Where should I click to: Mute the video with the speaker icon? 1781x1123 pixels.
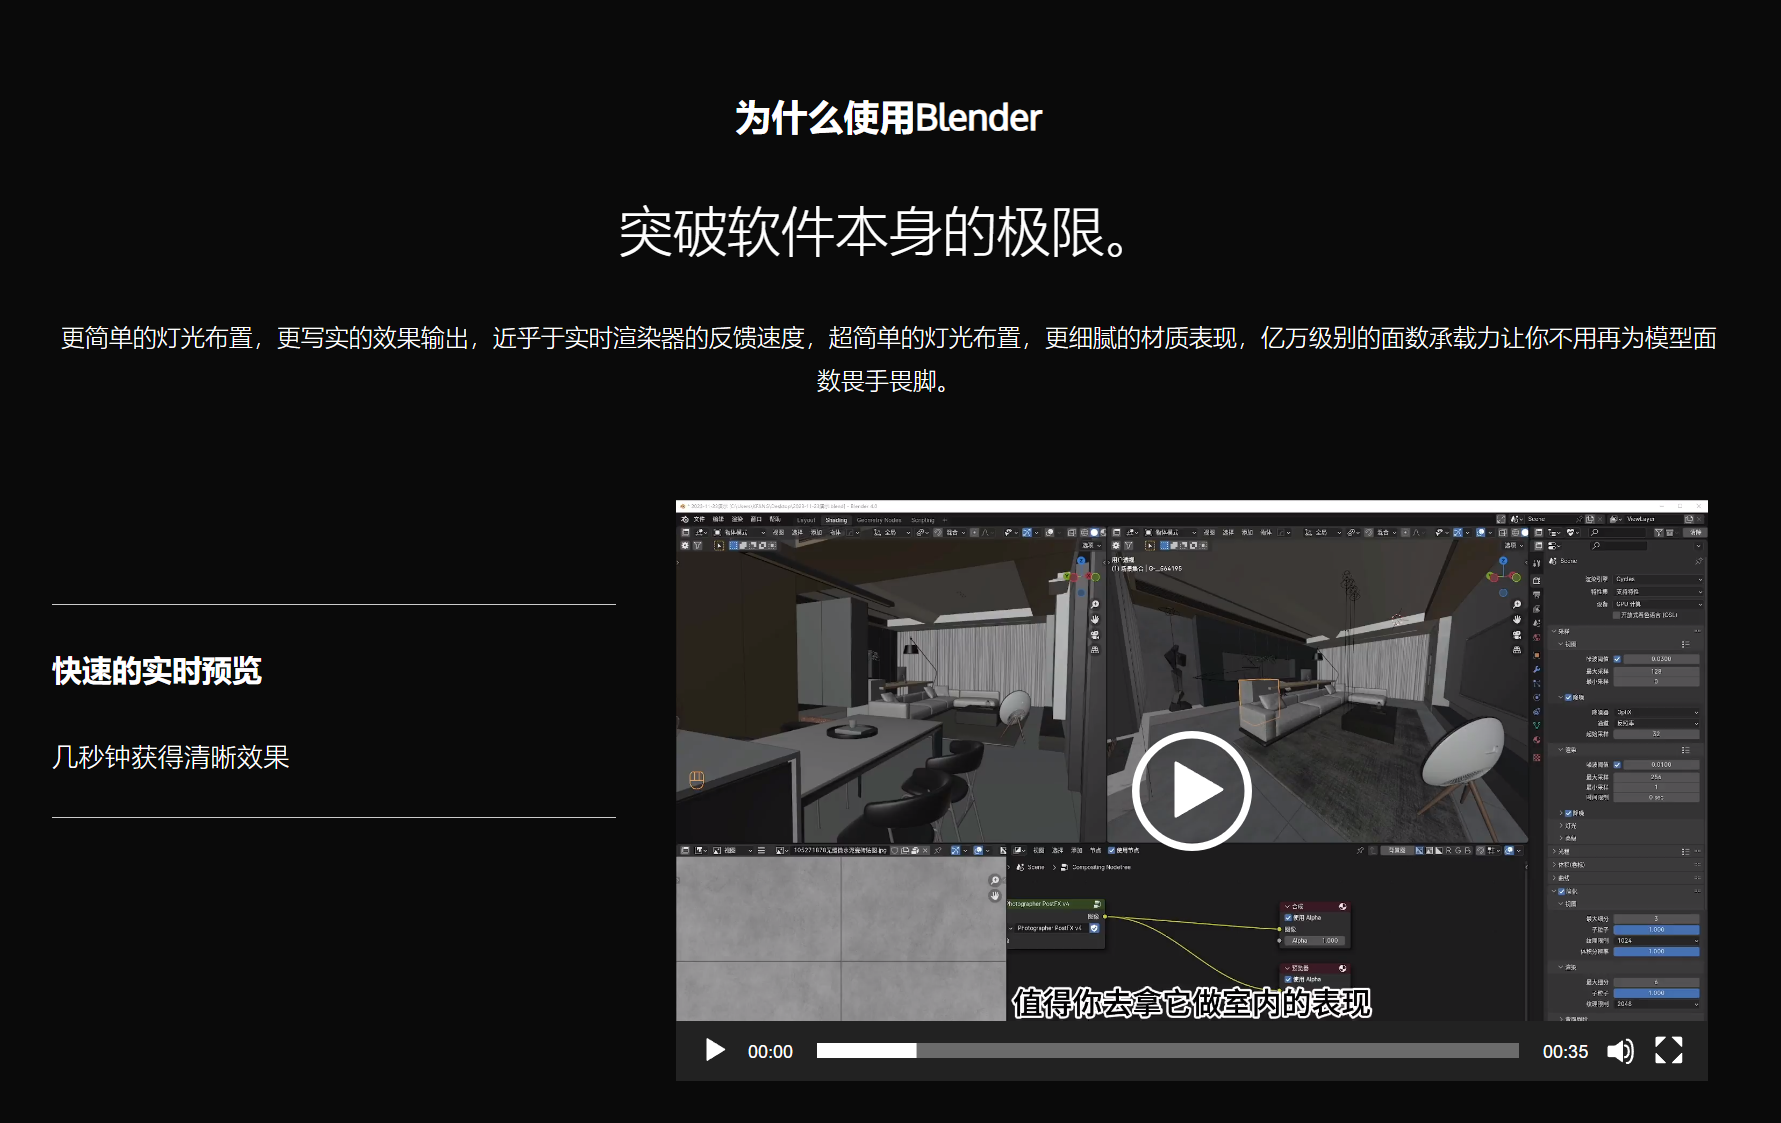(1620, 1051)
